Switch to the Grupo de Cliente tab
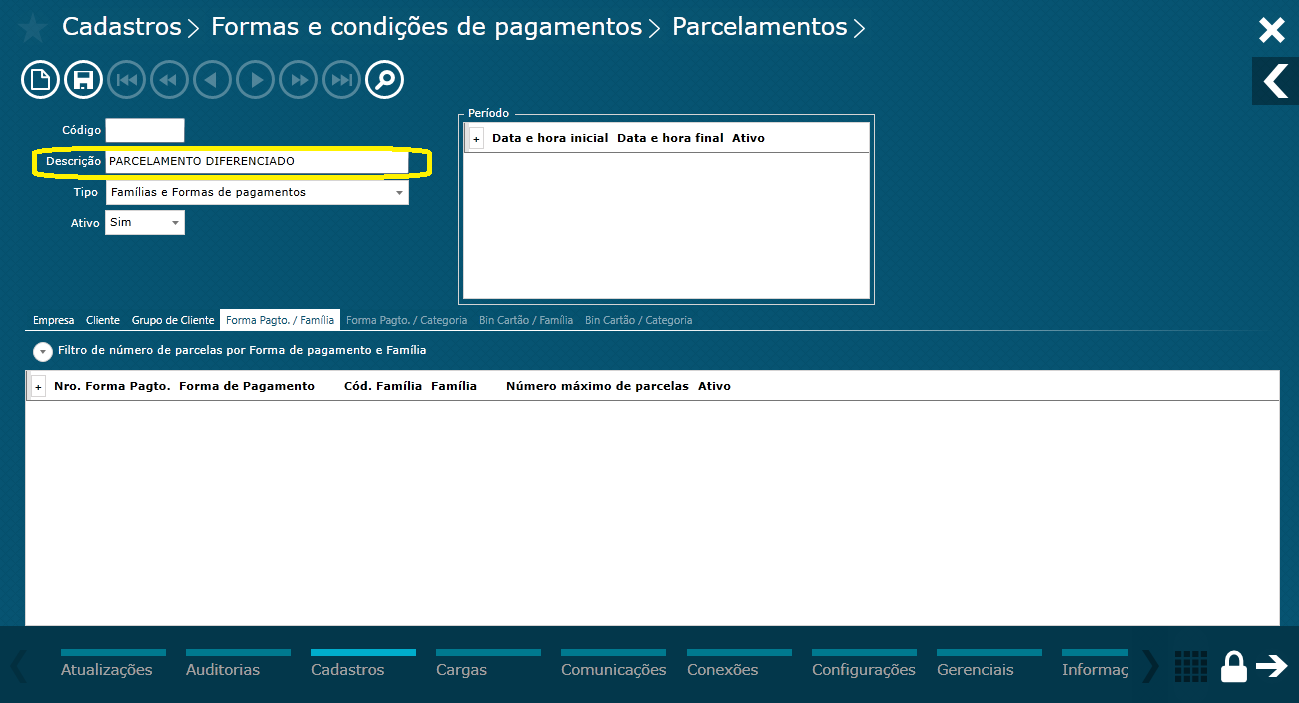Screen dimensions: 1299x703 pos(173,320)
